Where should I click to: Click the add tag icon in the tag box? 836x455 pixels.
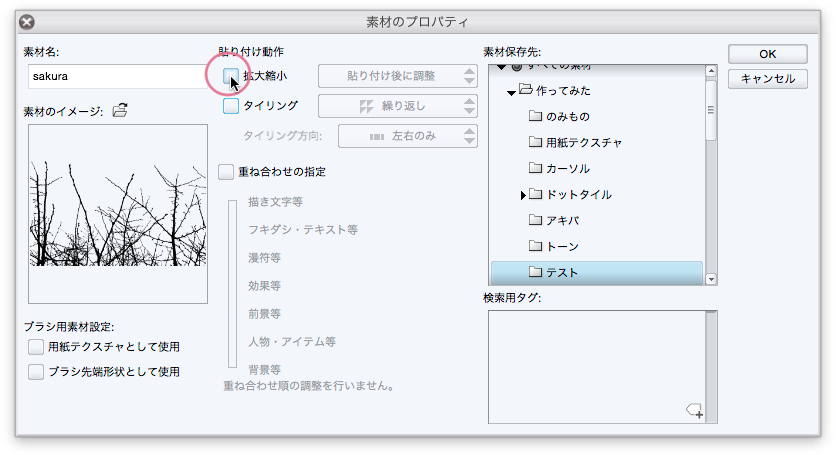pyautogui.click(x=694, y=410)
